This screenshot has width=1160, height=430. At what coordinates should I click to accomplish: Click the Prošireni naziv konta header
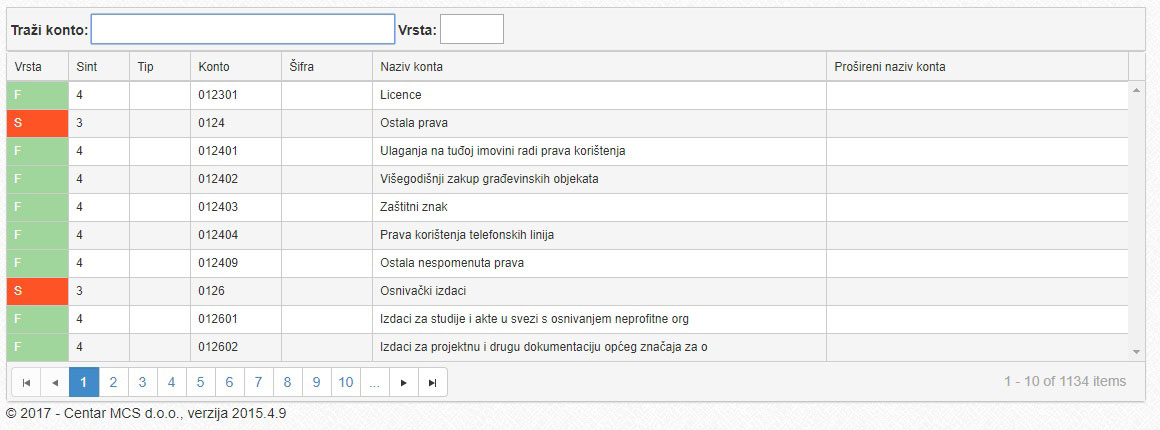point(977,67)
